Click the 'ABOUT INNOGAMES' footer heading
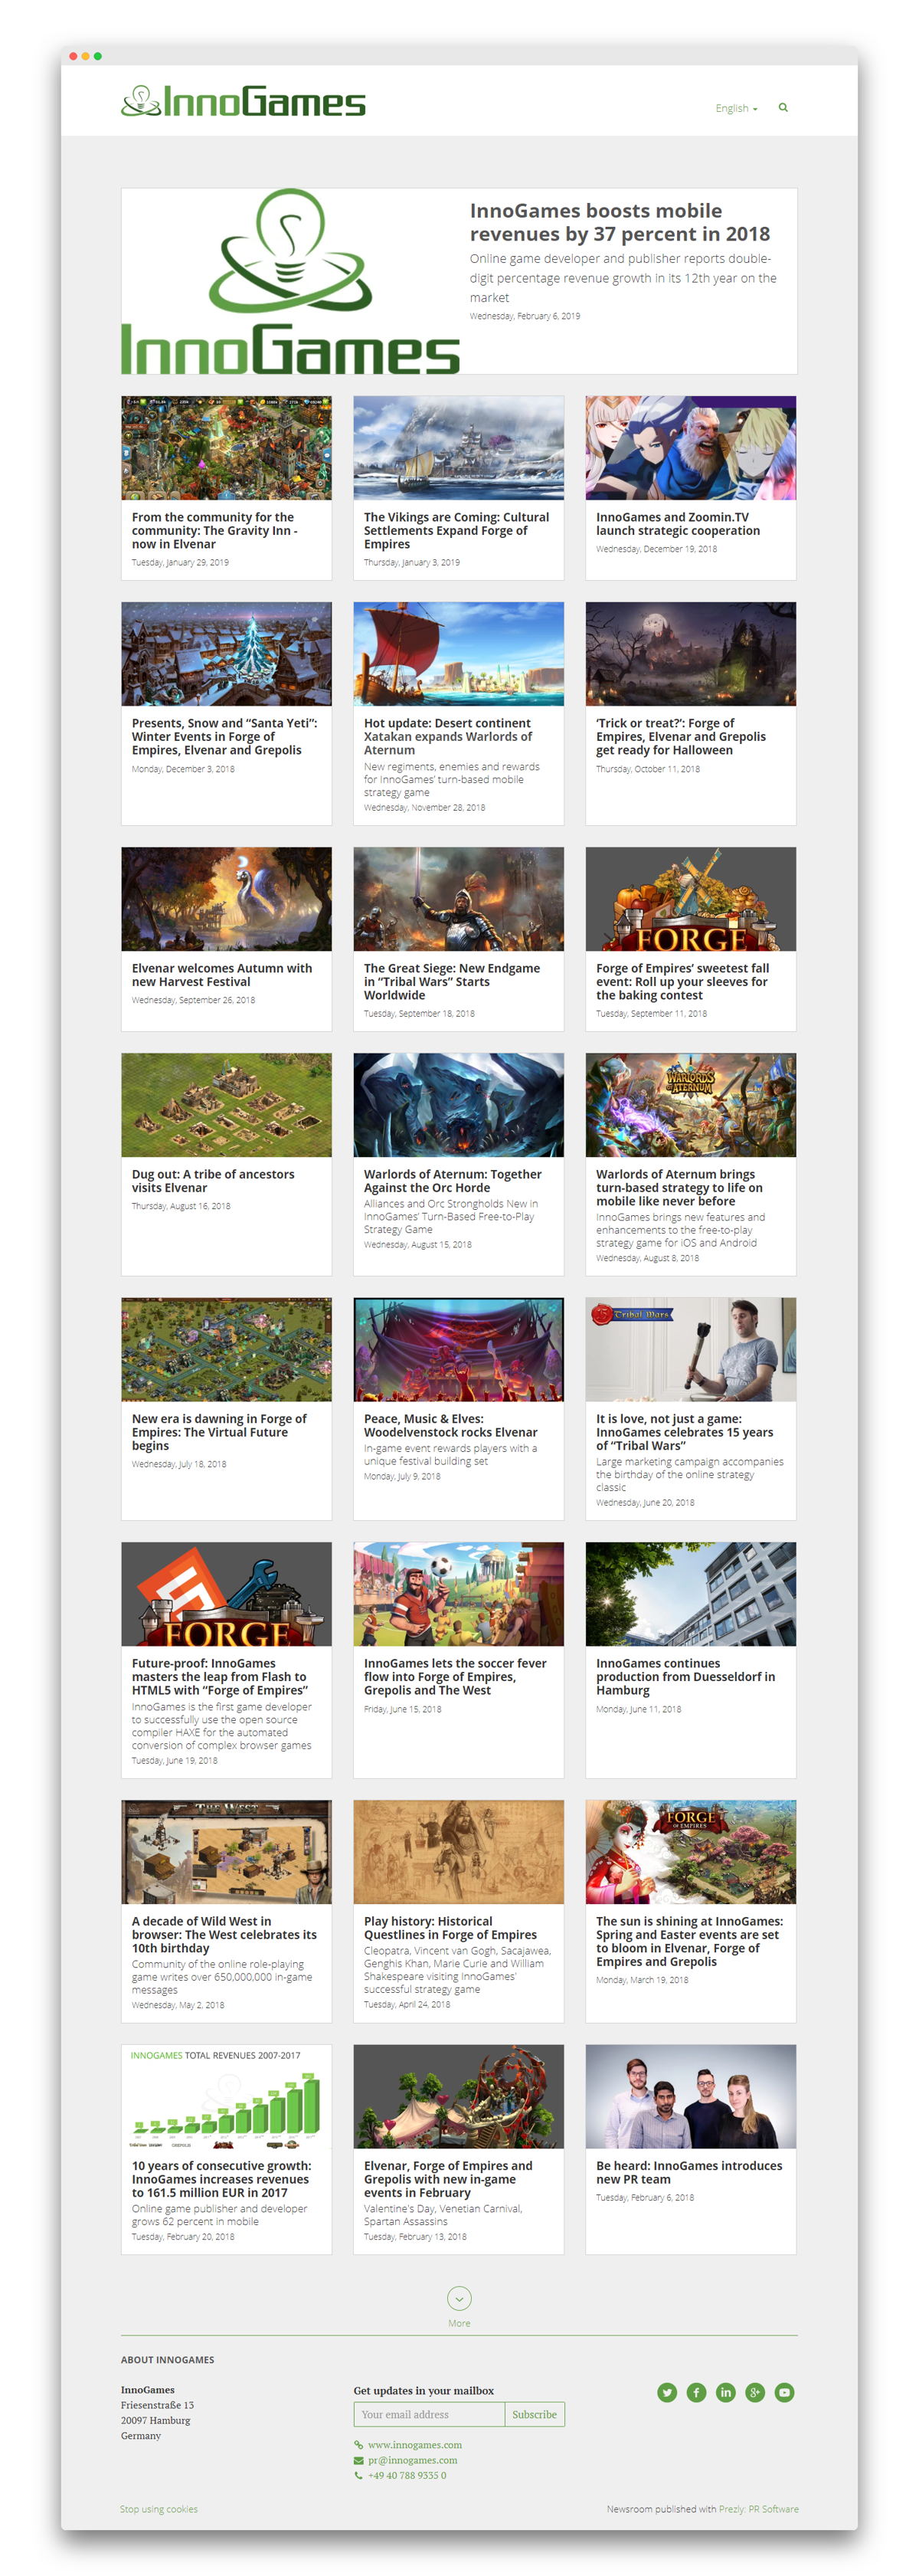This screenshot has width=919, height=2576. 167,2359
